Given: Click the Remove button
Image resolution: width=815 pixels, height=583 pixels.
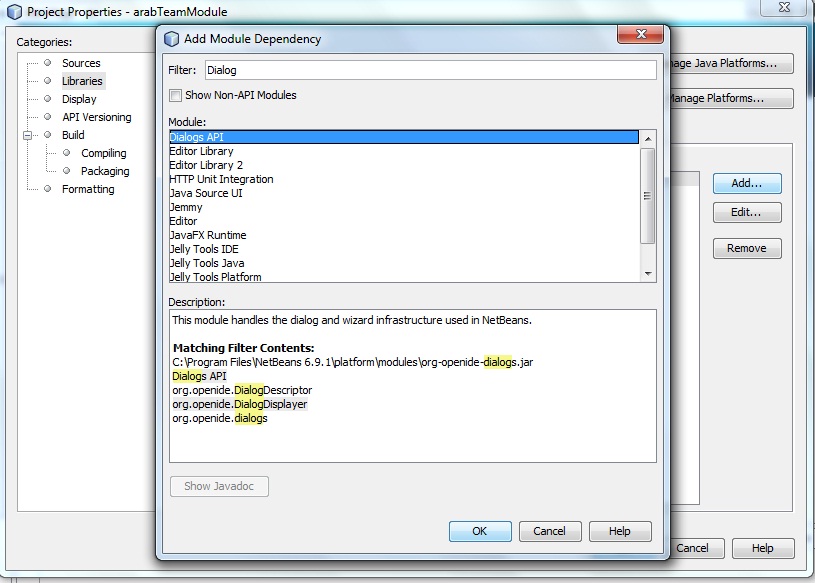Looking at the screenshot, I should coord(747,248).
